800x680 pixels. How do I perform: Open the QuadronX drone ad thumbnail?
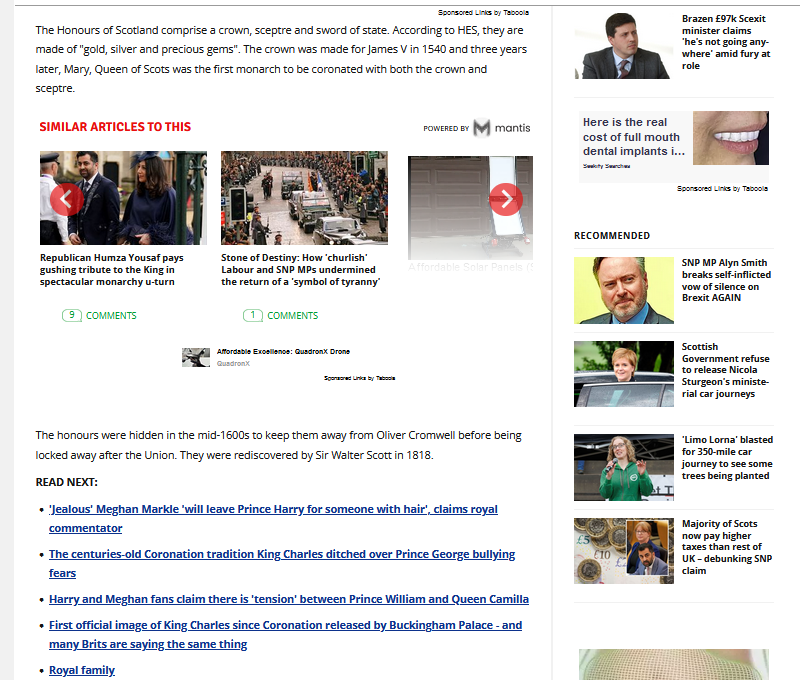[x=196, y=357]
